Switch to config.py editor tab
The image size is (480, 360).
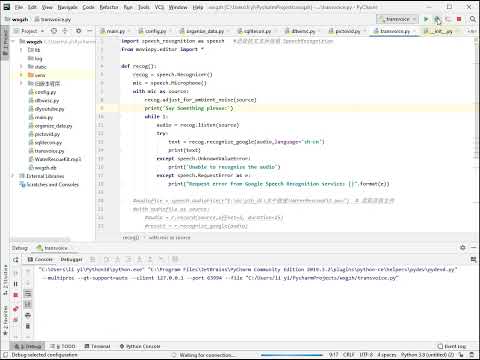155,31
